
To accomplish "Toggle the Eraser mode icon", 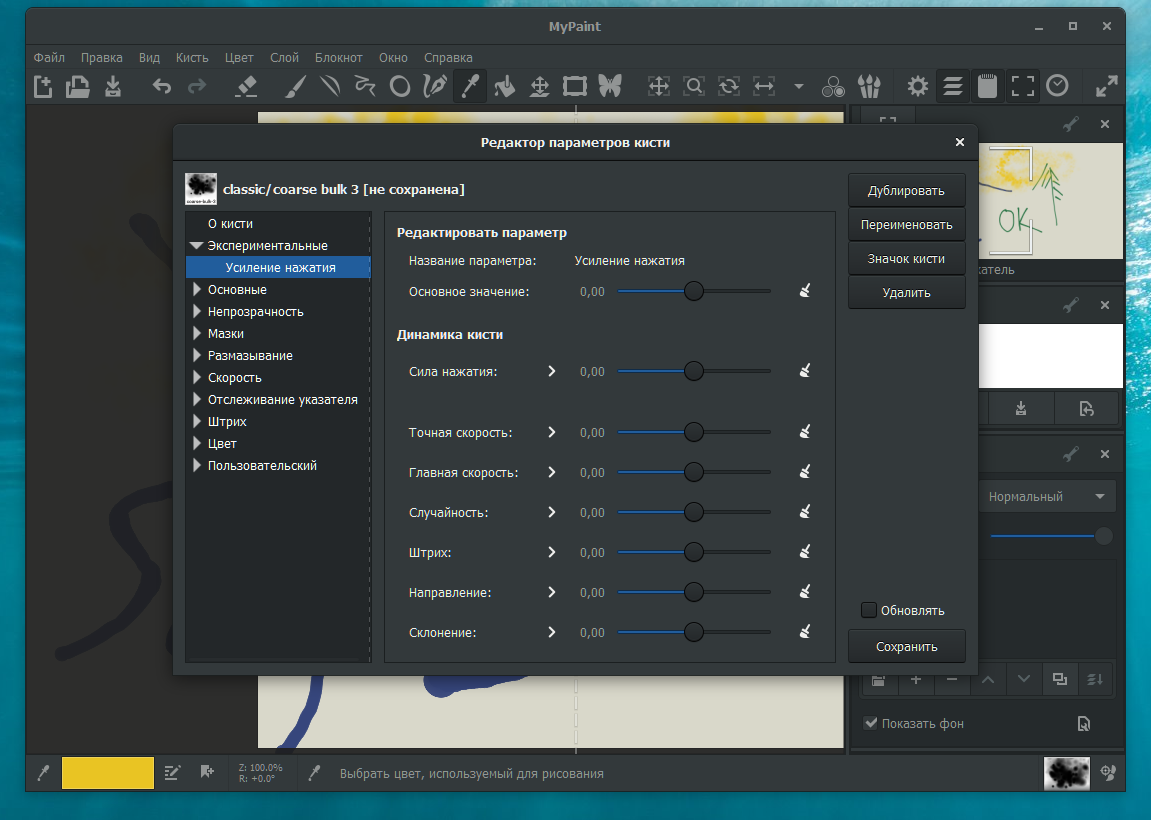I will [x=246, y=87].
